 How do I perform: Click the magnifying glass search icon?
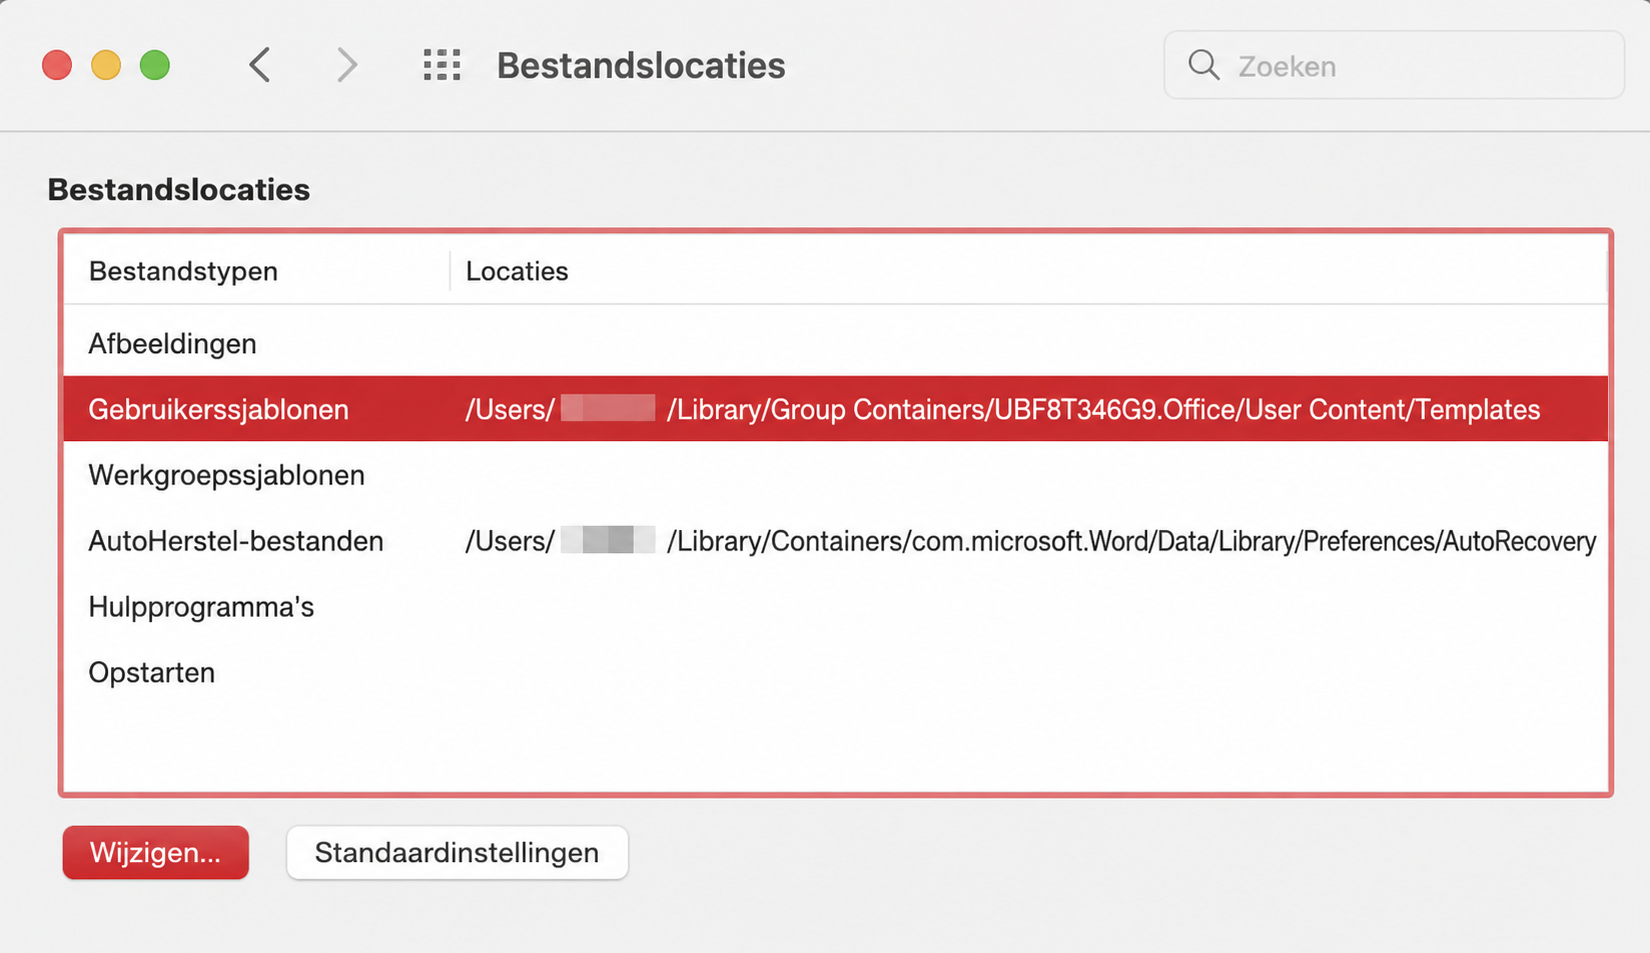pos(1204,65)
